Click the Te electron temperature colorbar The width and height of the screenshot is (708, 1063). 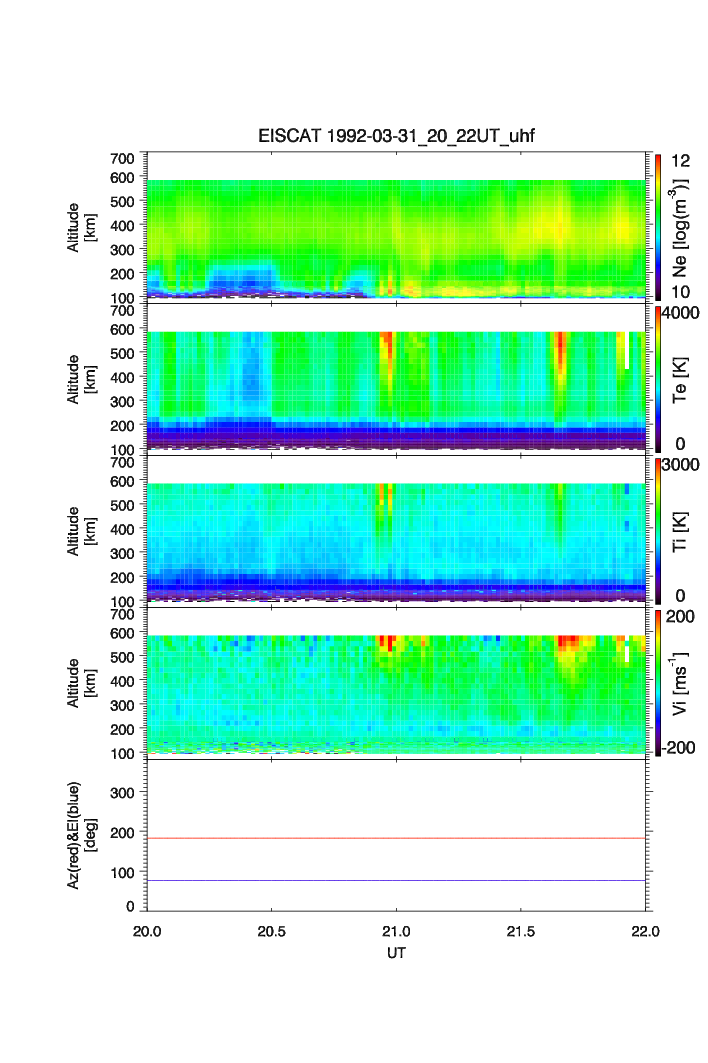(658, 379)
